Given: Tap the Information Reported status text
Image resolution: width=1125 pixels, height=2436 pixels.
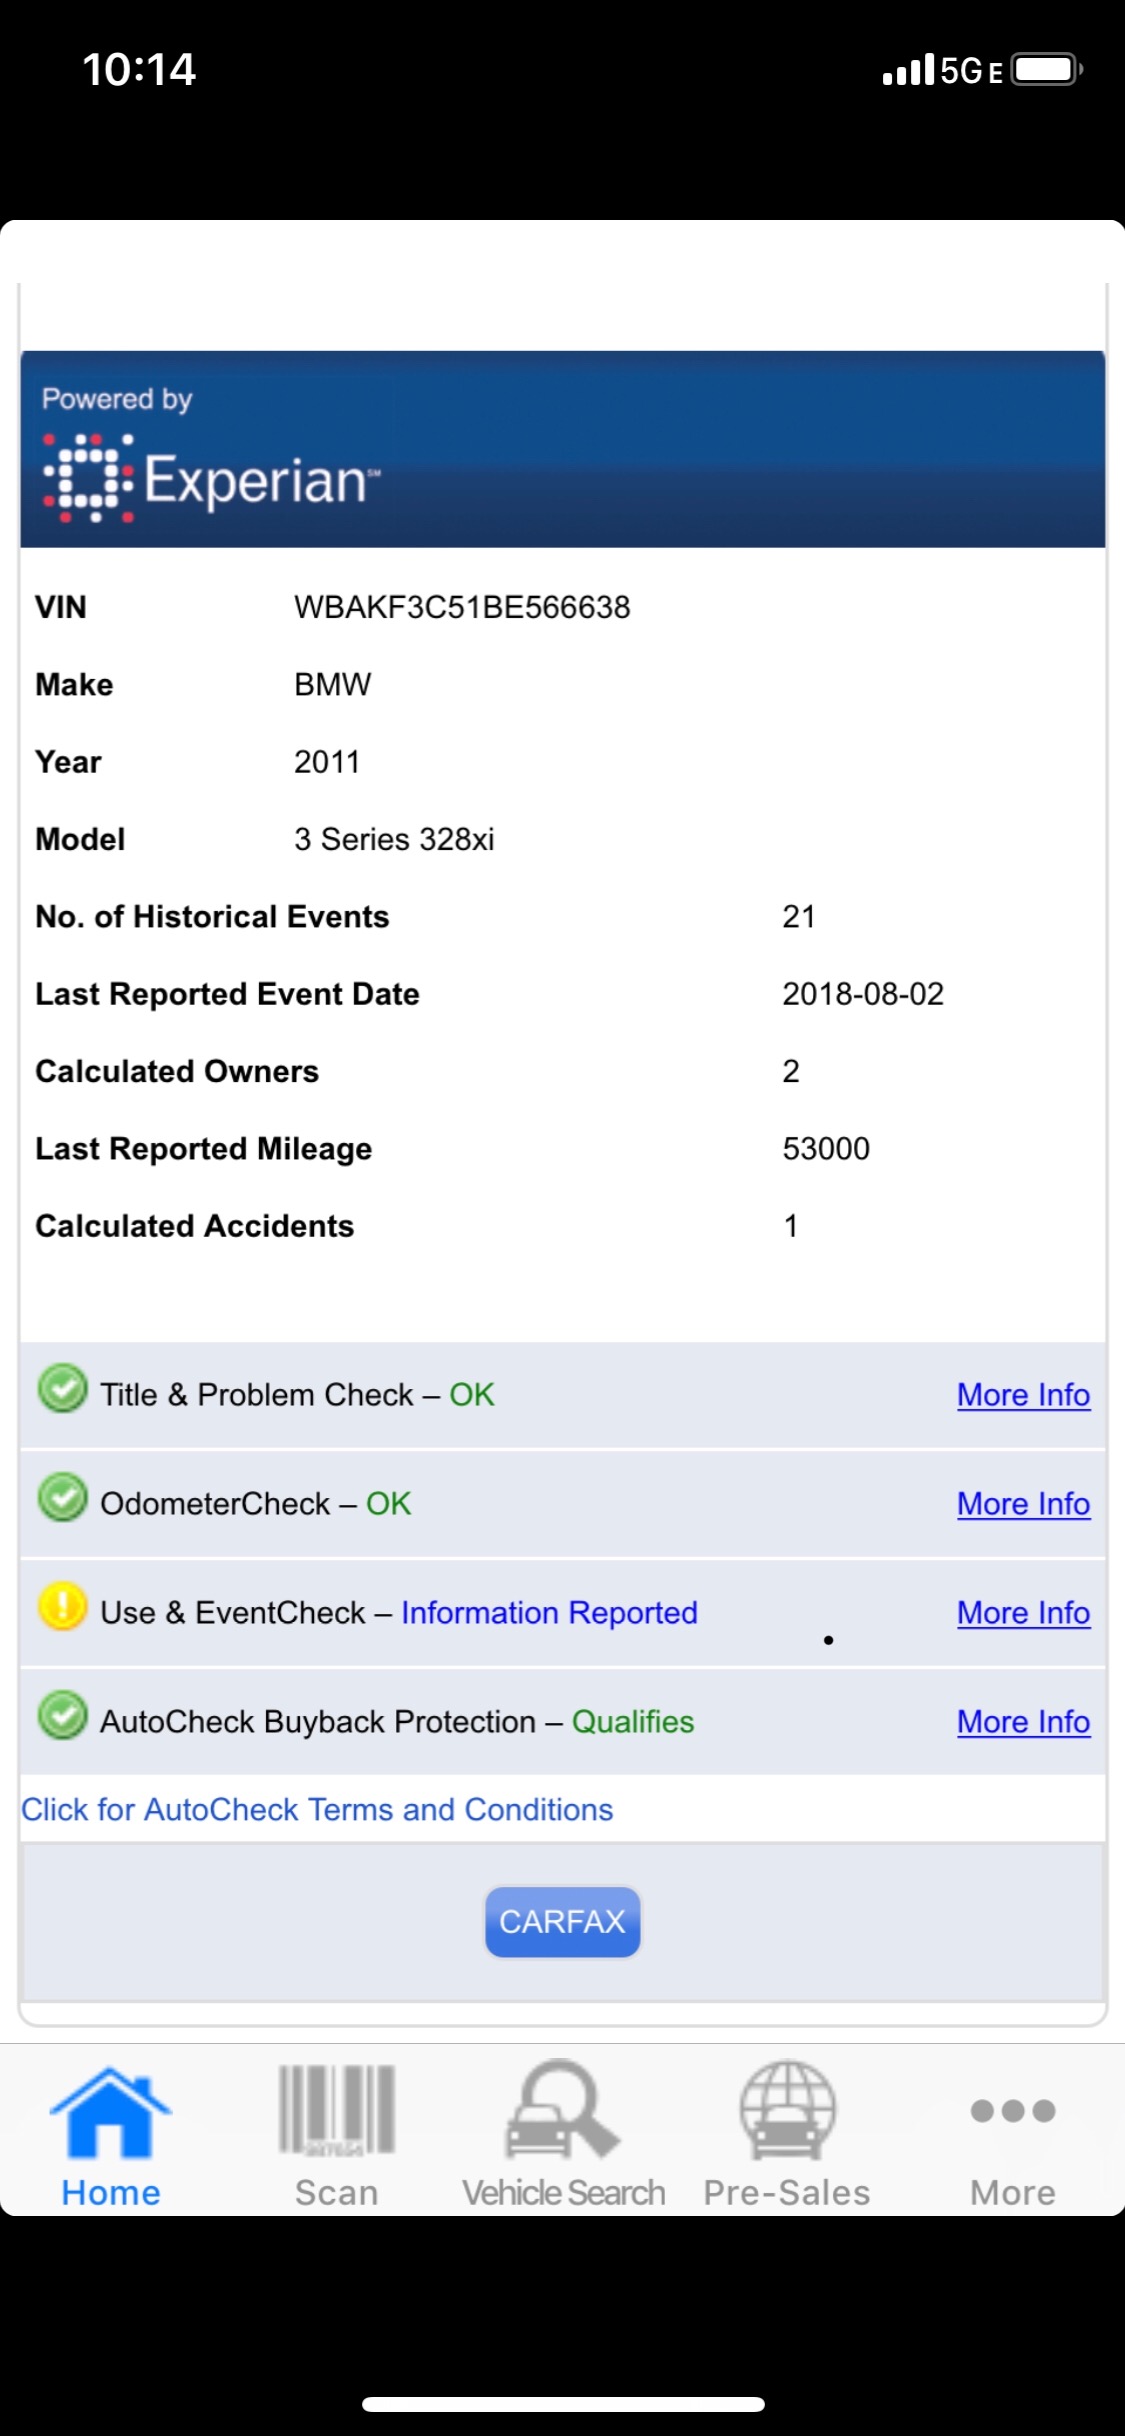Looking at the screenshot, I should 549,1613.
